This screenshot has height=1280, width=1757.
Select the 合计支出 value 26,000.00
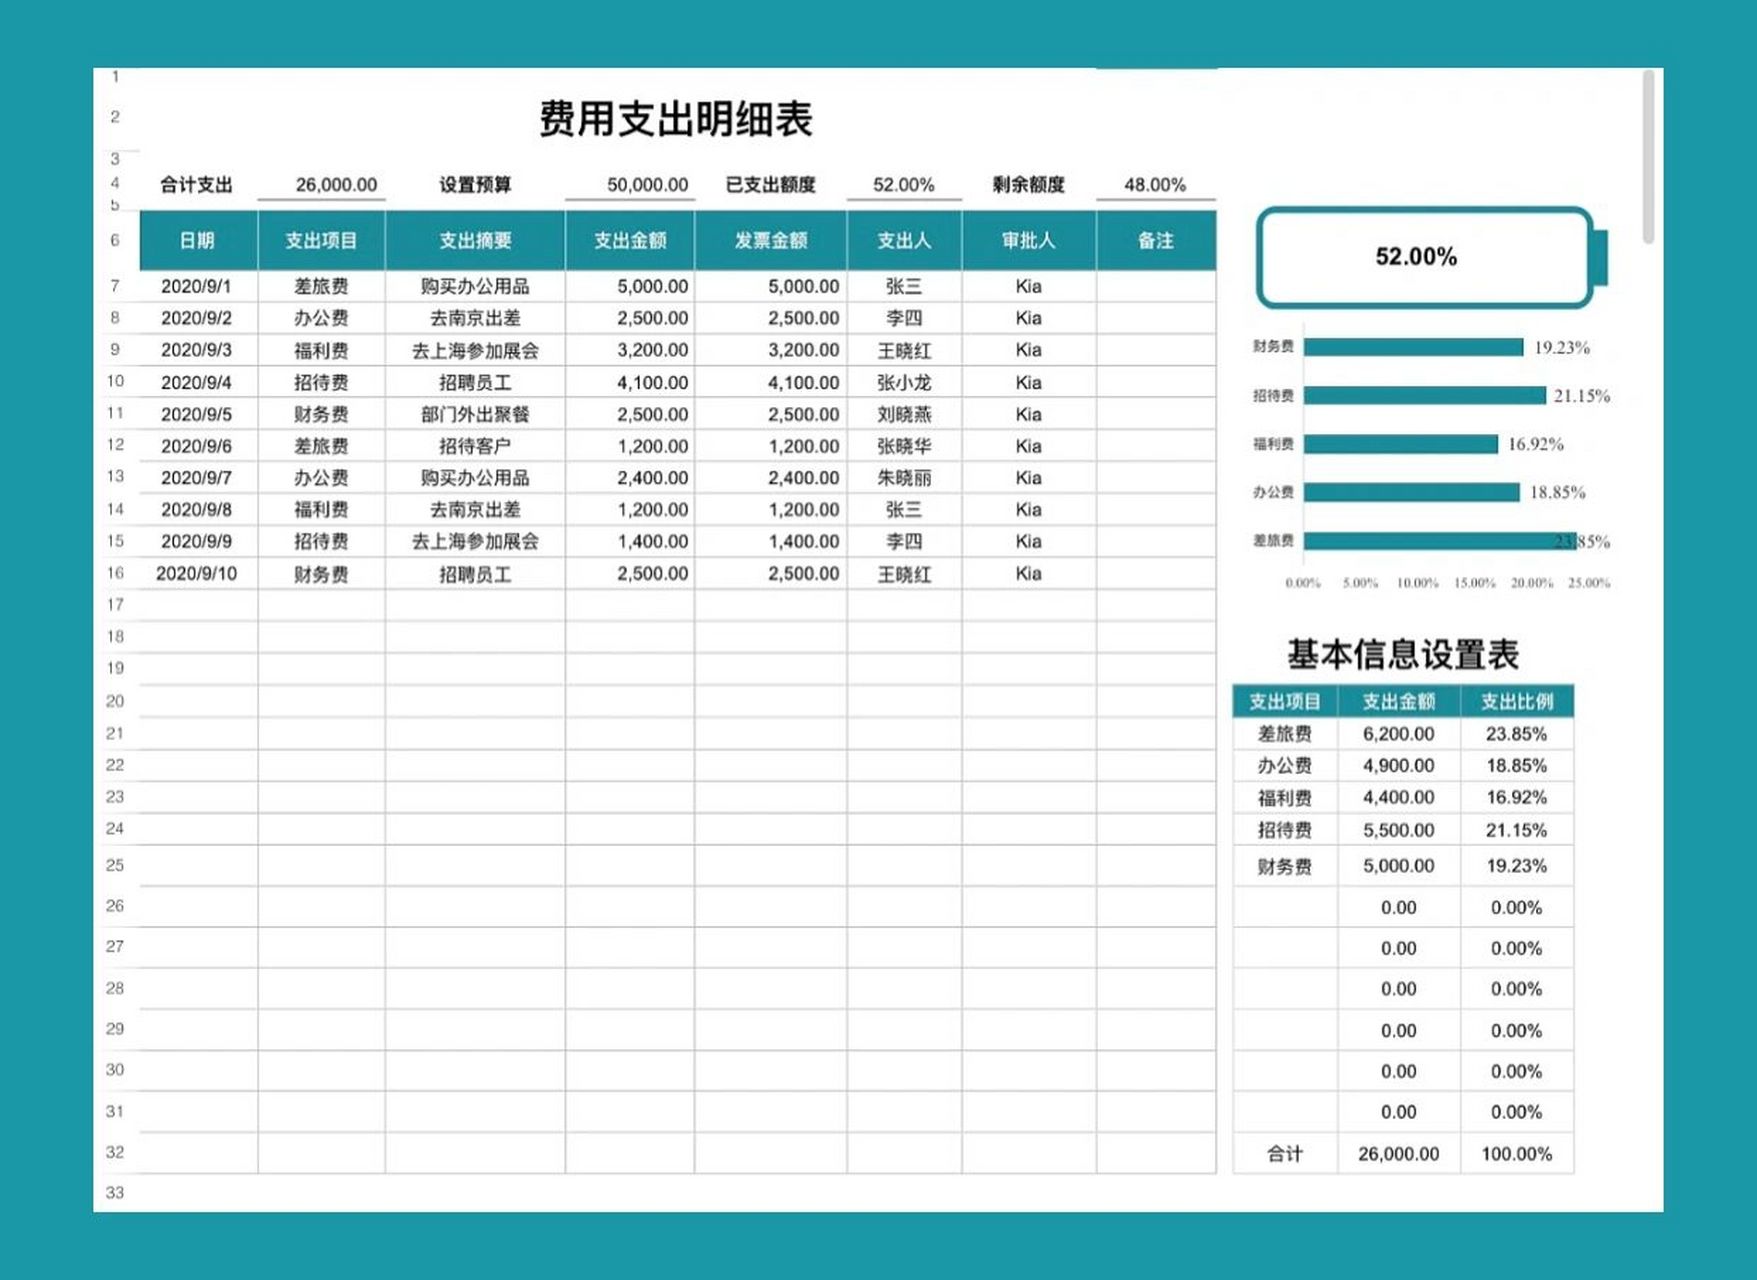[x=336, y=185]
